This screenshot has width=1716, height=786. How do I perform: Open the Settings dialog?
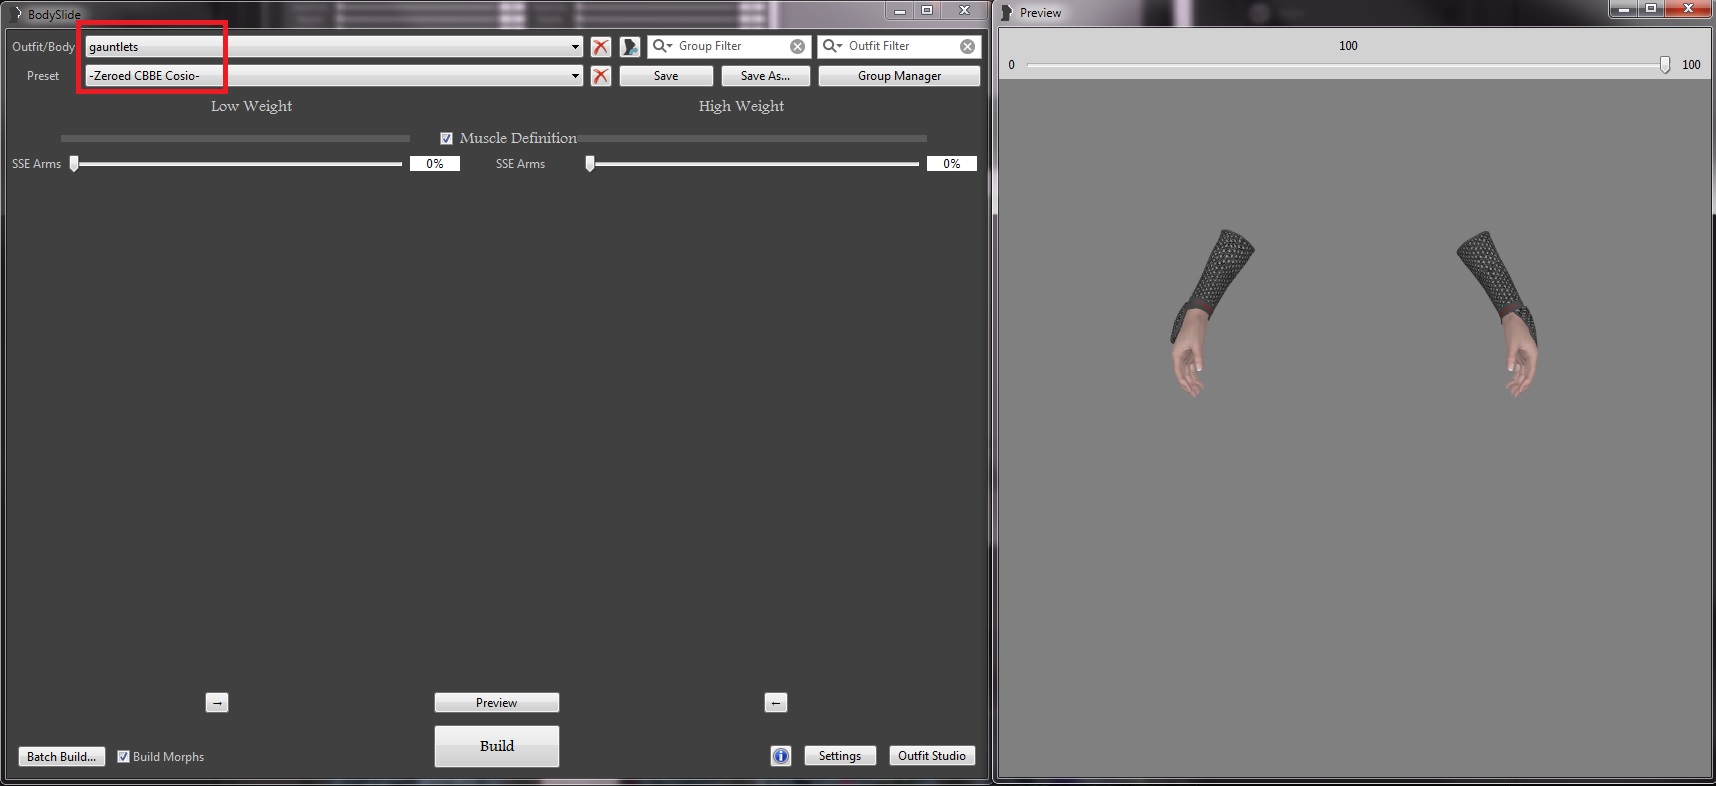[840, 756]
